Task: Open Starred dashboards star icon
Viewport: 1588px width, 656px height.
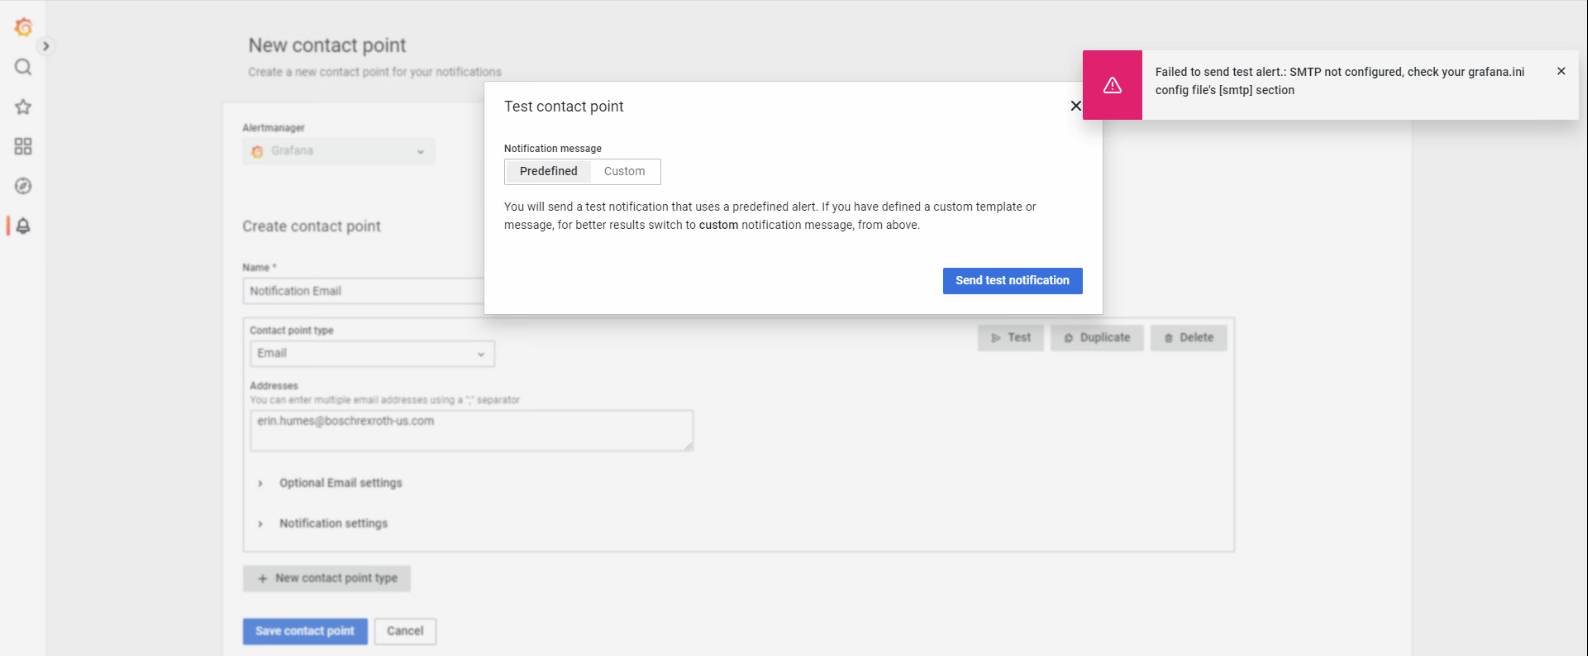Action: pos(23,107)
